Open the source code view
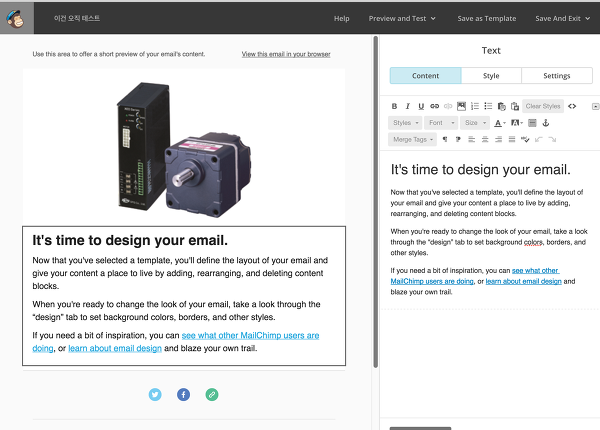600x430 pixels. (x=572, y=106)
